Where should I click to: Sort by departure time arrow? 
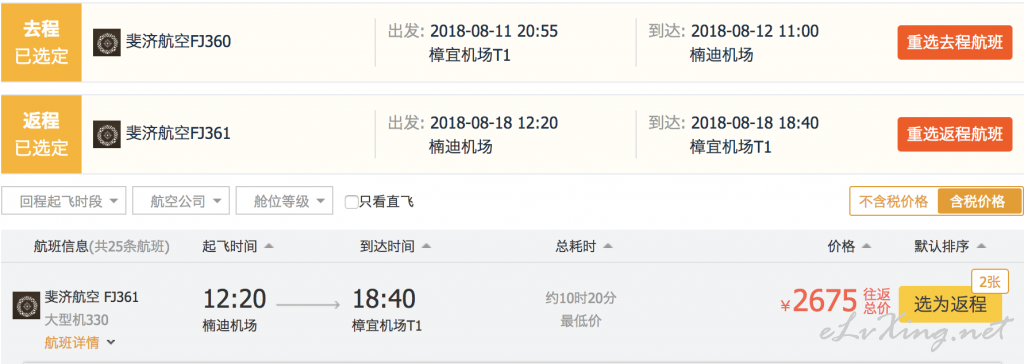(x=268, y=246)
